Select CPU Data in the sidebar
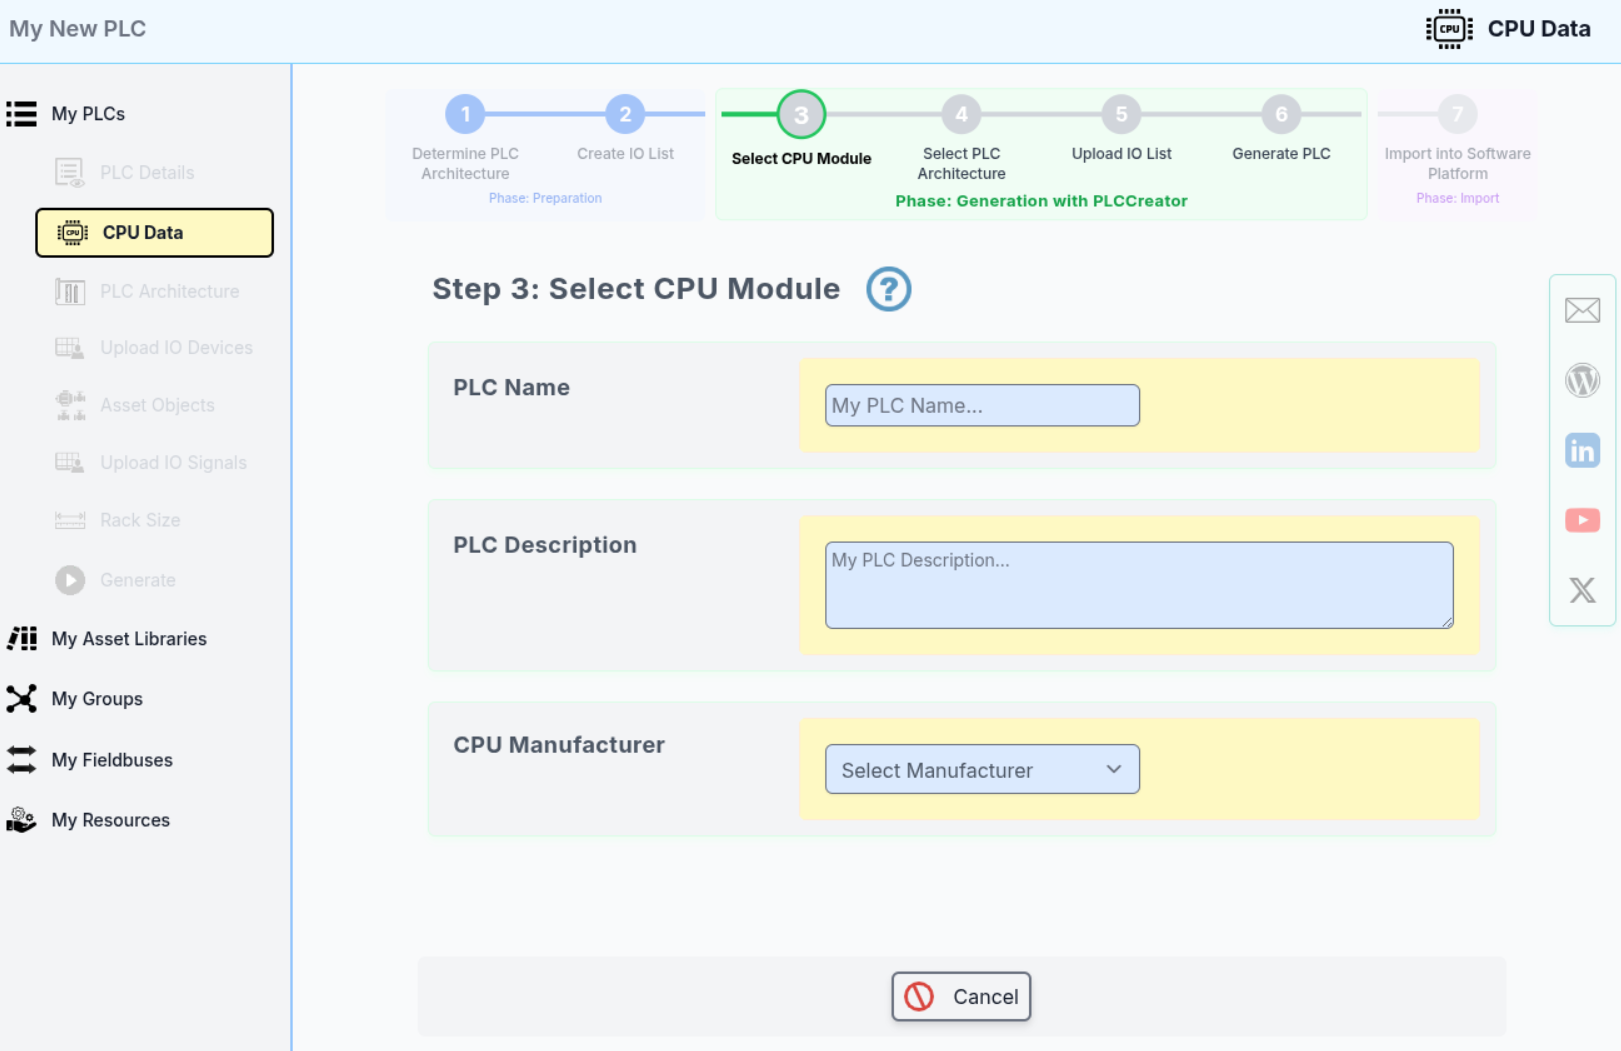1621x1051 pixels. point(154,233)
